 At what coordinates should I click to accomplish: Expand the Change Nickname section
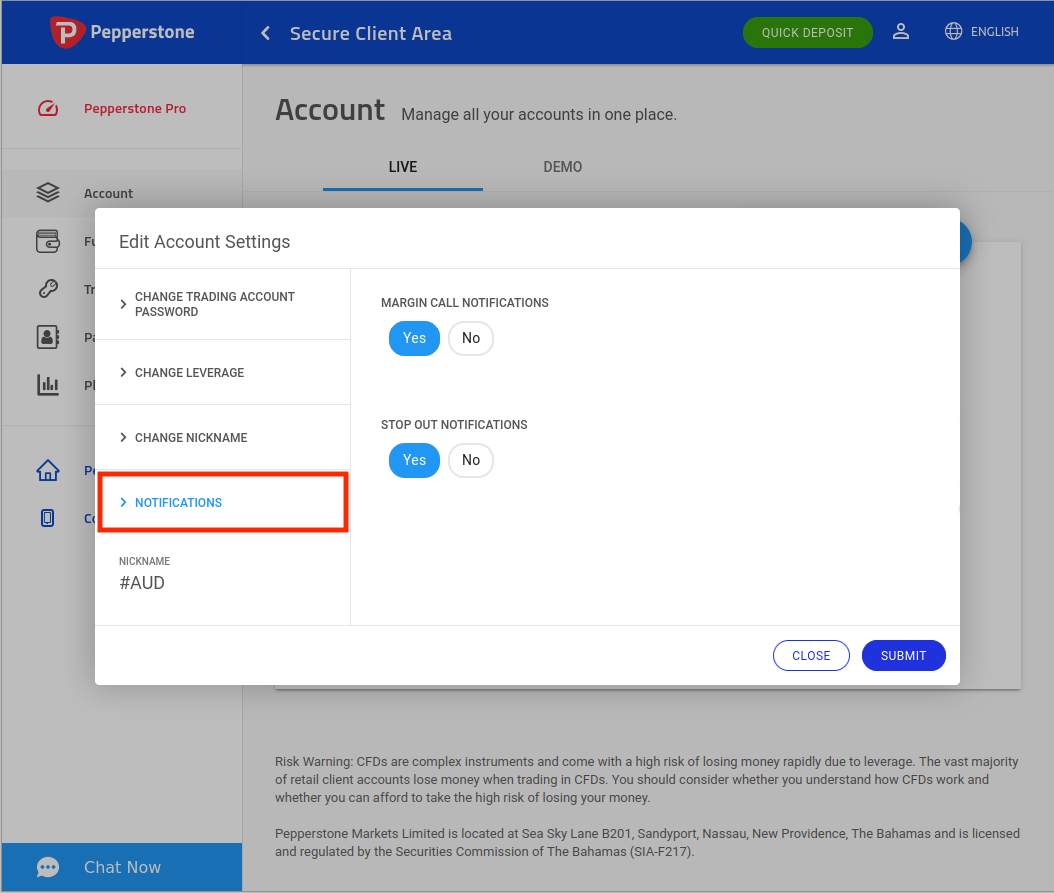click(x=222, y=438)
